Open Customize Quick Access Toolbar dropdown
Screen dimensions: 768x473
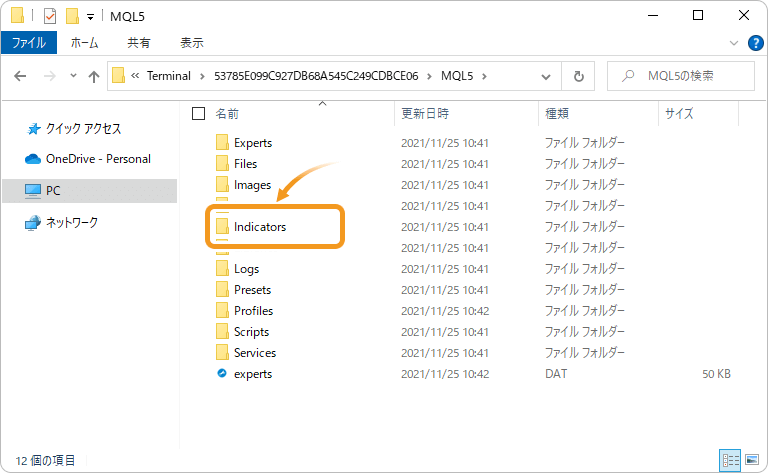coord(90,17)
